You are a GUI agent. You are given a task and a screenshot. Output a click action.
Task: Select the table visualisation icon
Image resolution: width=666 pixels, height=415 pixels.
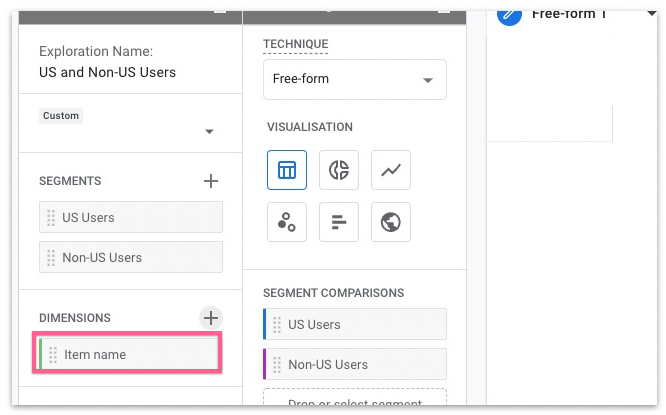[287, 170]
